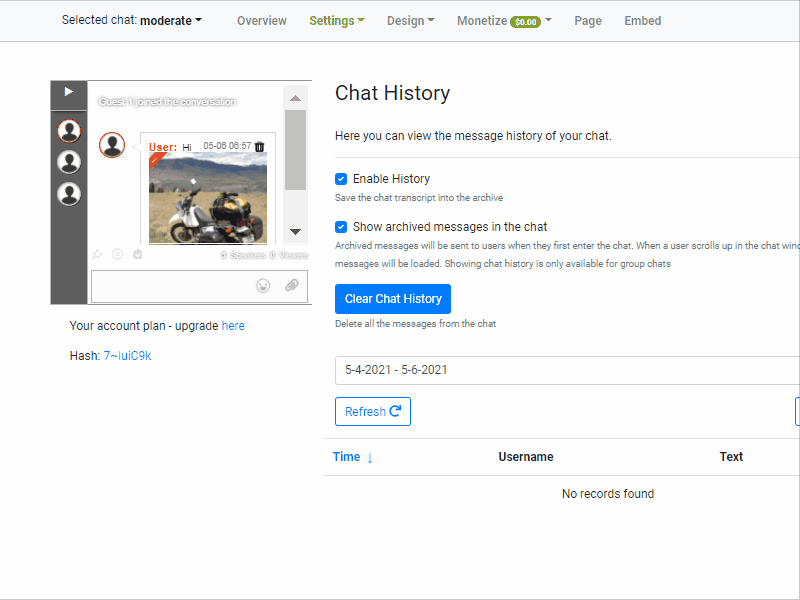Click the pin icon below the chat
Viewport: 800px width, 600px height.
coord(98,255)
